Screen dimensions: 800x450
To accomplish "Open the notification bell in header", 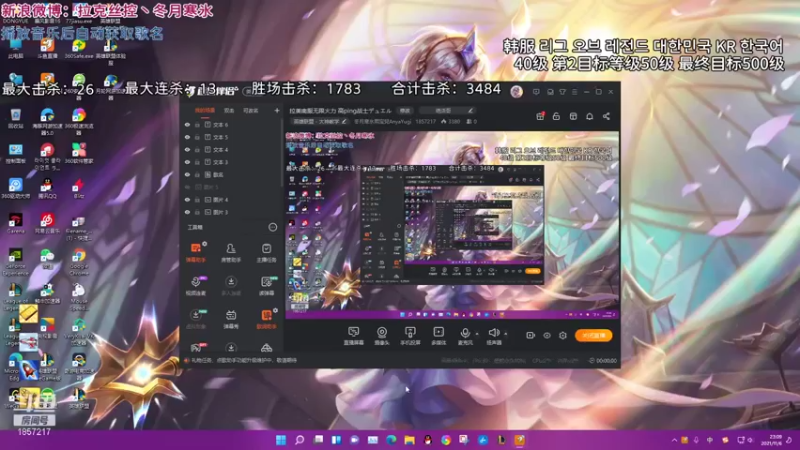I will click(x=589, y=116).
